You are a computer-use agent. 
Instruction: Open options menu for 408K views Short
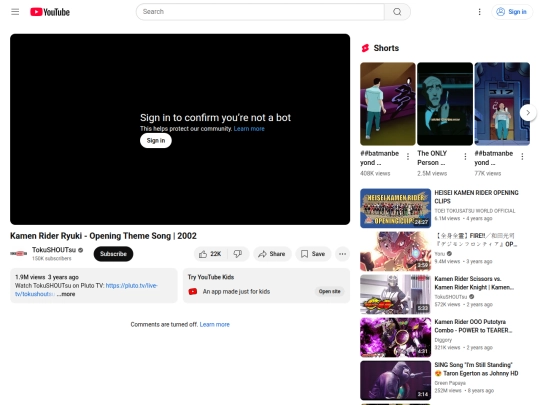[x=408, y=157]
